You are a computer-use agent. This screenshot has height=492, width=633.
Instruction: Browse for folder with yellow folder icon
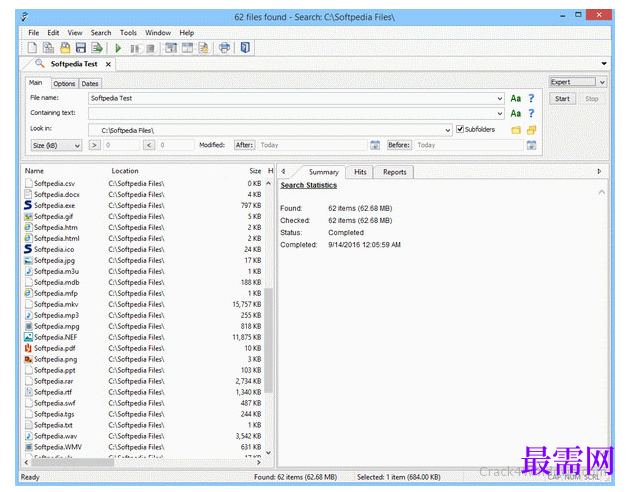(516, 130)
